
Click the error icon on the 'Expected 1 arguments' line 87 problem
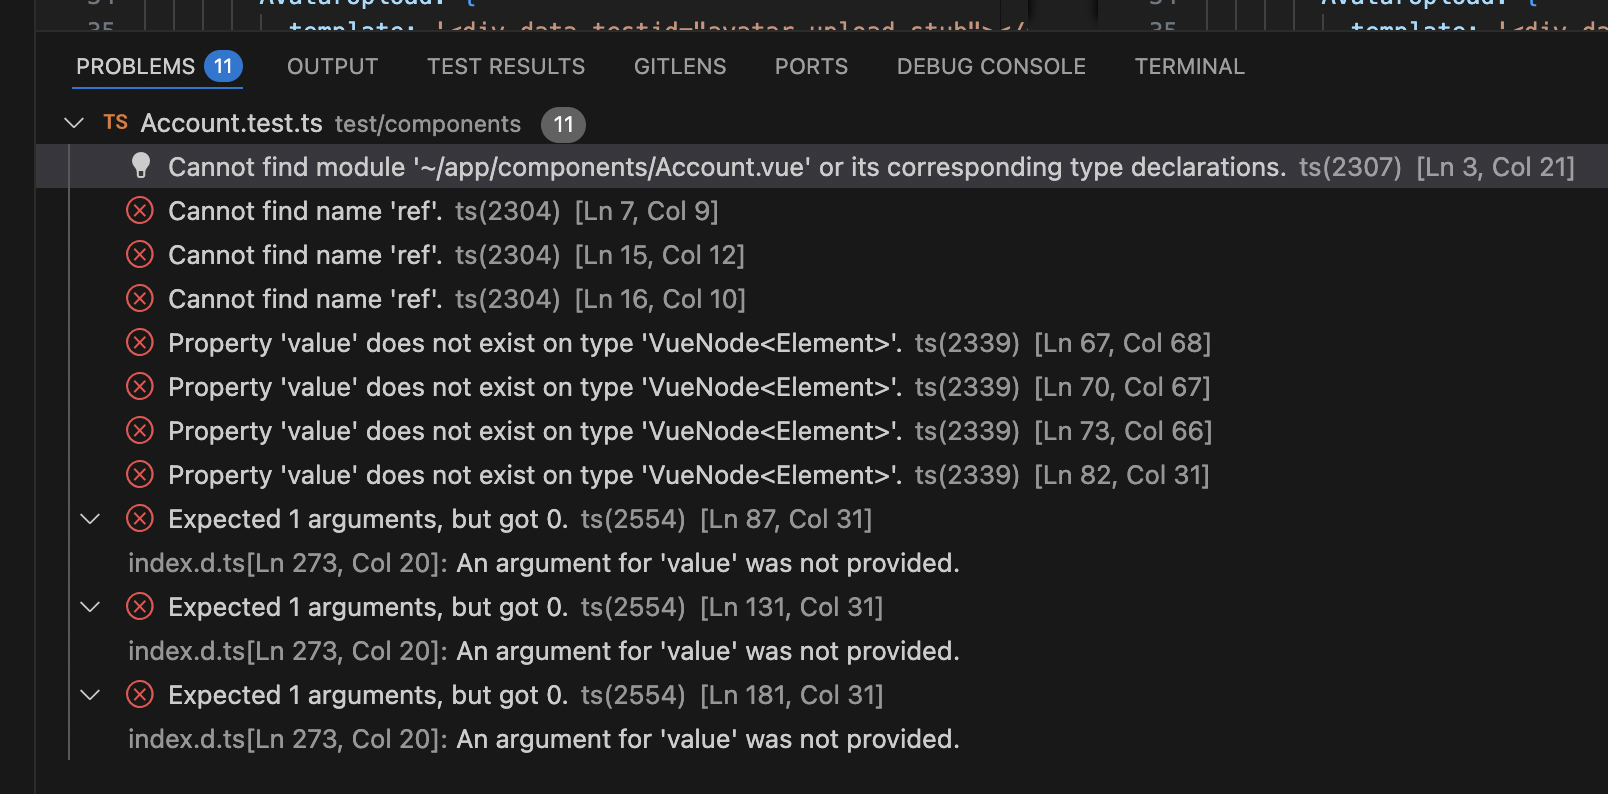[x=140, y=519]
